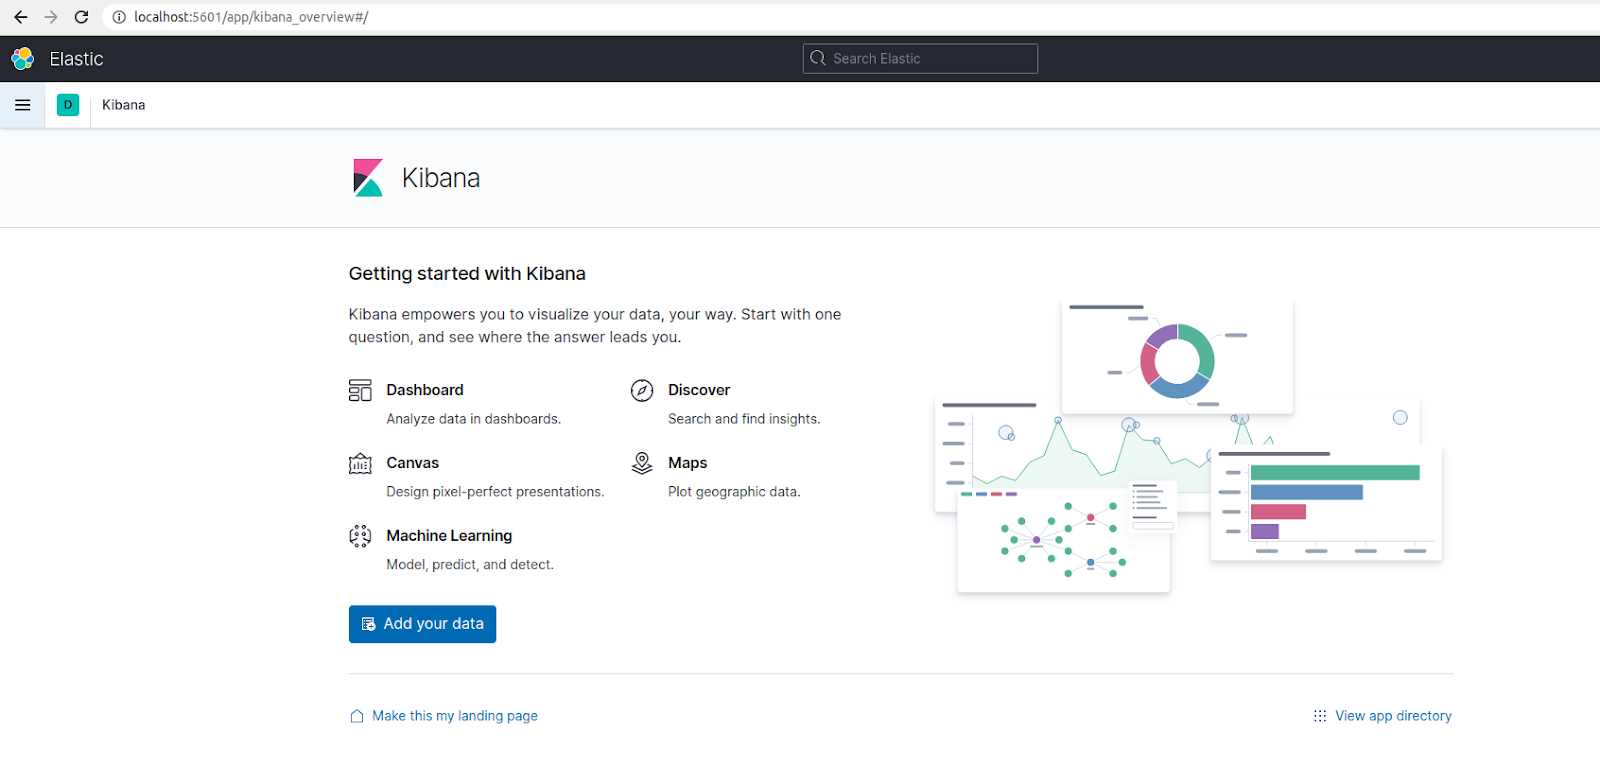This screenshot has height=766, width=1600.
Task: Select the localhost URL in the address bar
Action: [x=251, y=17]
